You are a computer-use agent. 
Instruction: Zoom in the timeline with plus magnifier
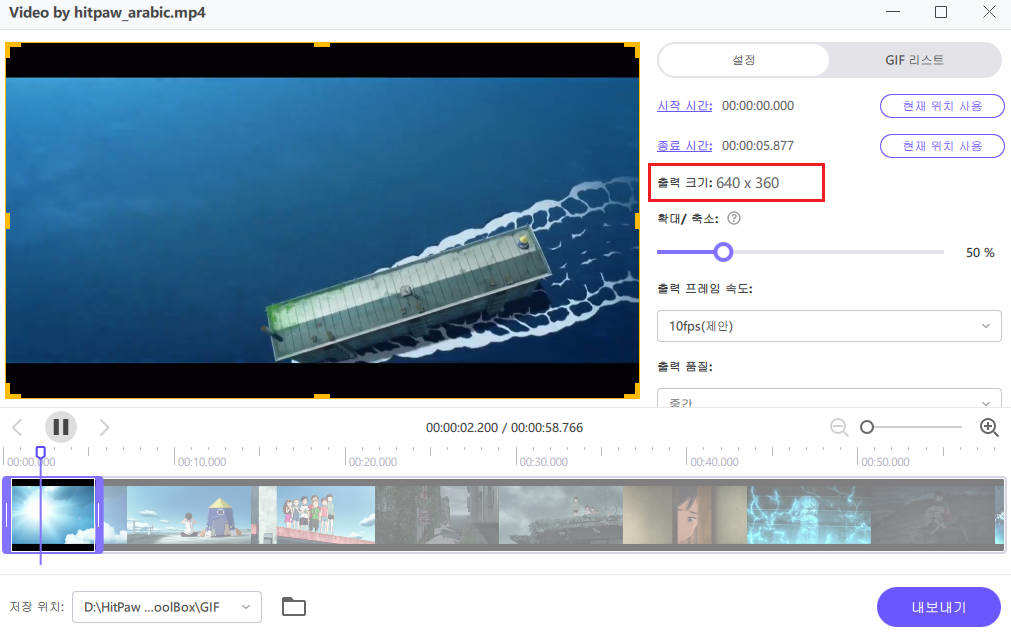[989, 427]
